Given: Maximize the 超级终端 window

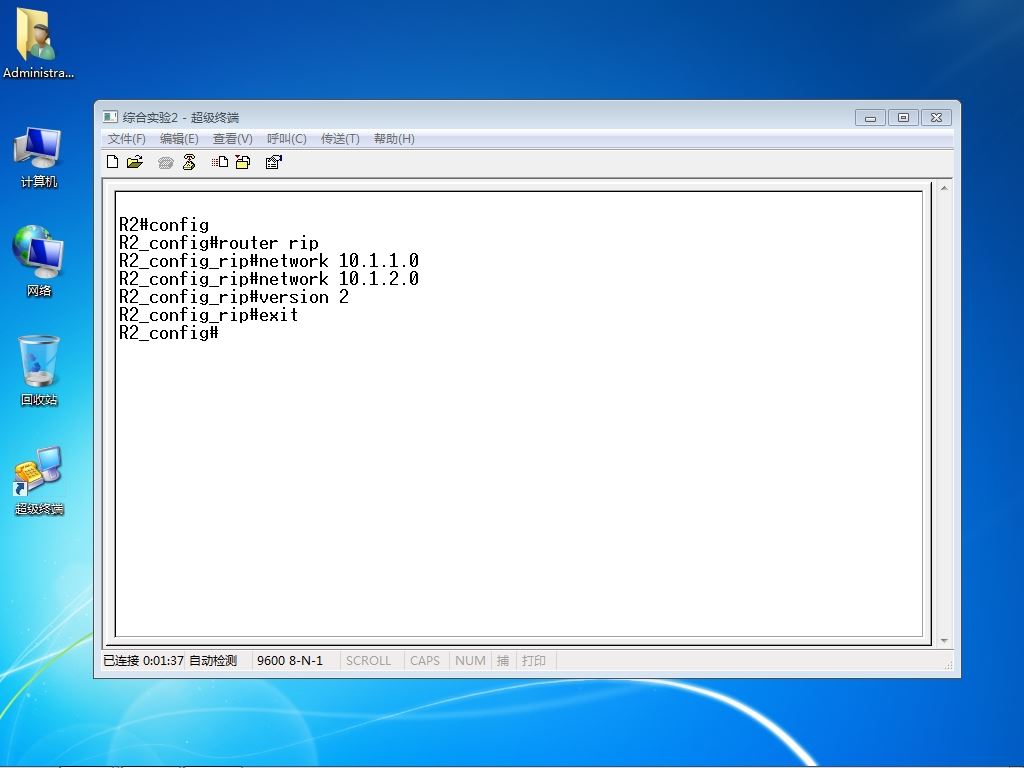Looking at the screenshot, I should click(903, 118).
